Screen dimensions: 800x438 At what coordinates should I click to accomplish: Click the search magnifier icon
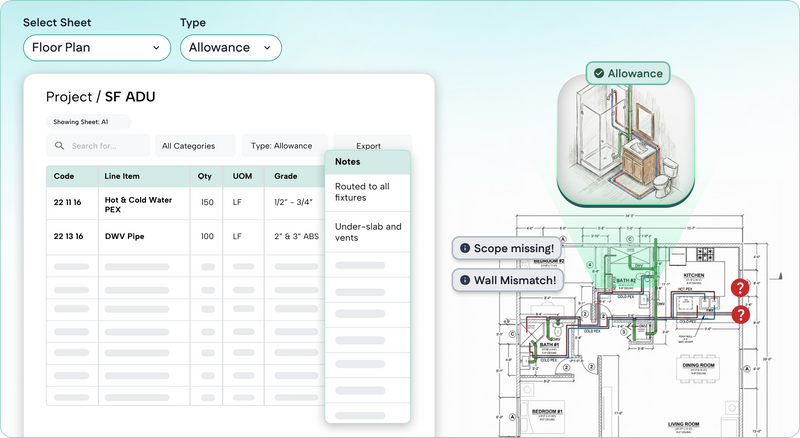click(x=61, y=146)
